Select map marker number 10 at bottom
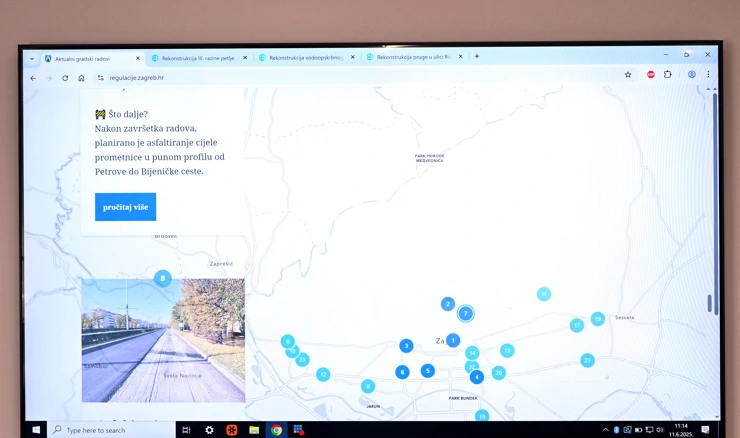 482,416
